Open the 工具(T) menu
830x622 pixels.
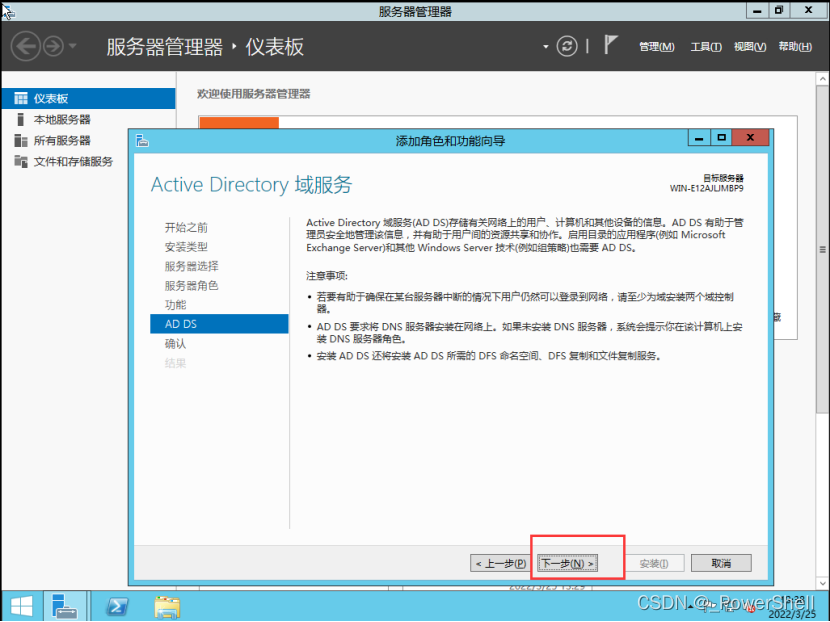tap(706, 47)
